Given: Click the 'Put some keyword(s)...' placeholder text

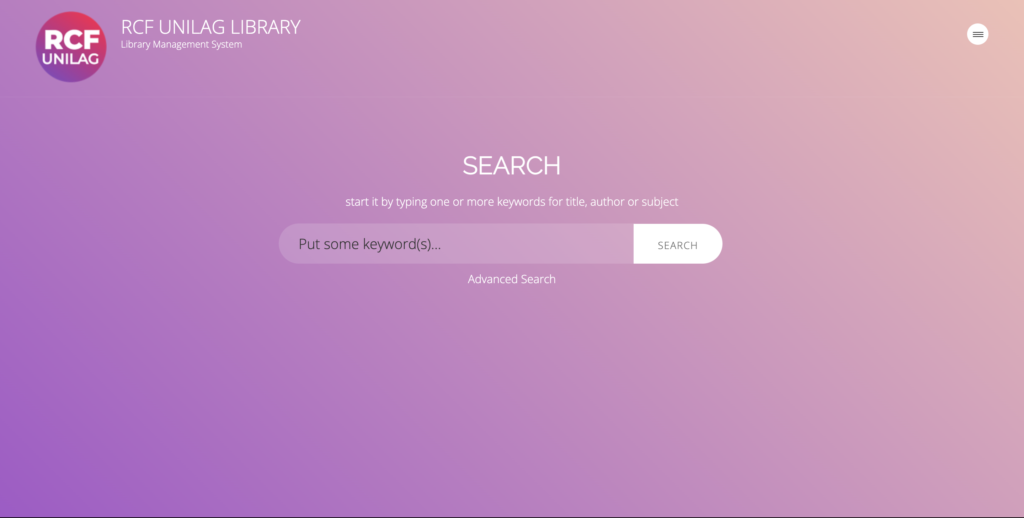Looking at the screenshot, I should 369,244.
